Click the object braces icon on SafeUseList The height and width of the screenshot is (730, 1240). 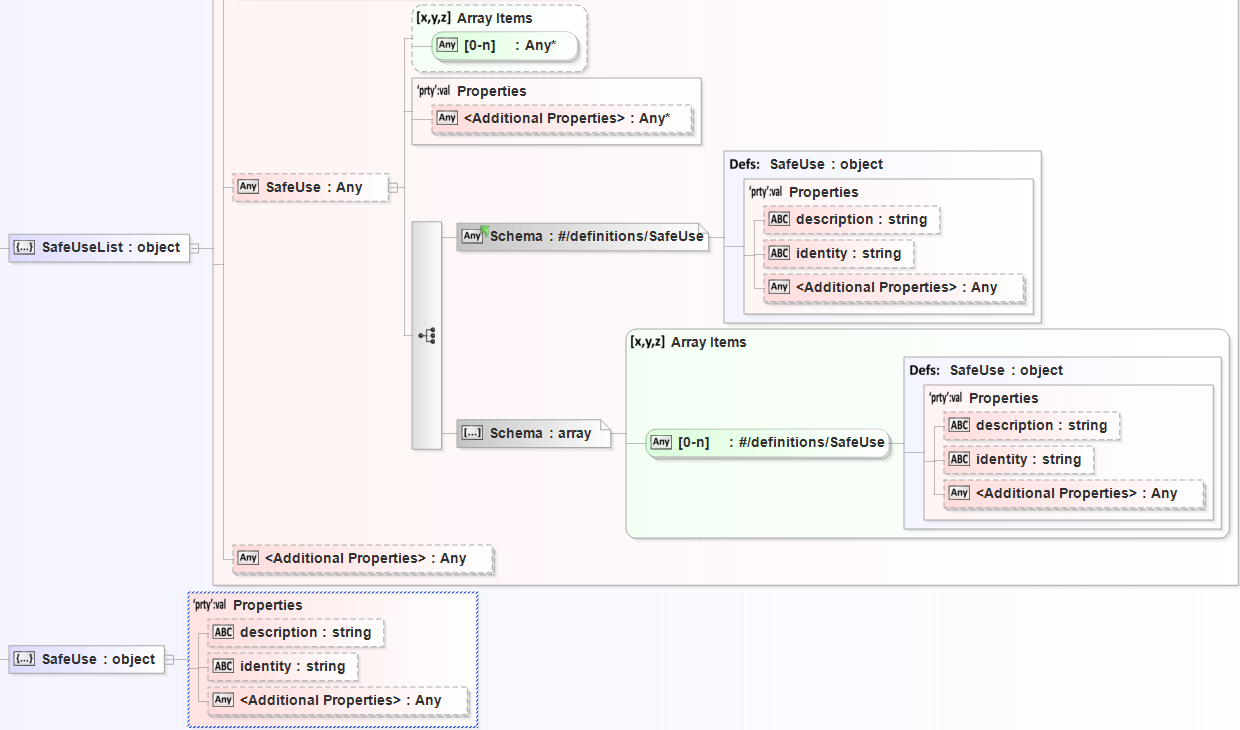coord(24,248)
